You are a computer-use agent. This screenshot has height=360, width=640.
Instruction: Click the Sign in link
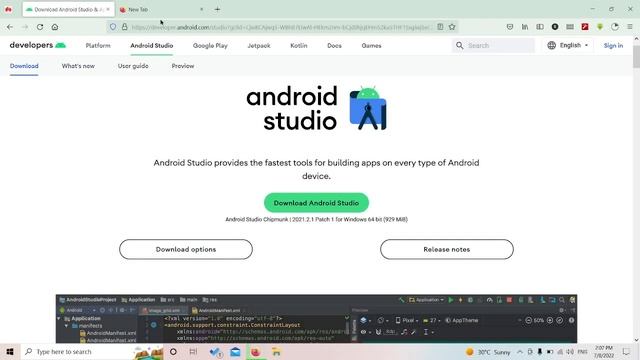(x=613, y=45)
